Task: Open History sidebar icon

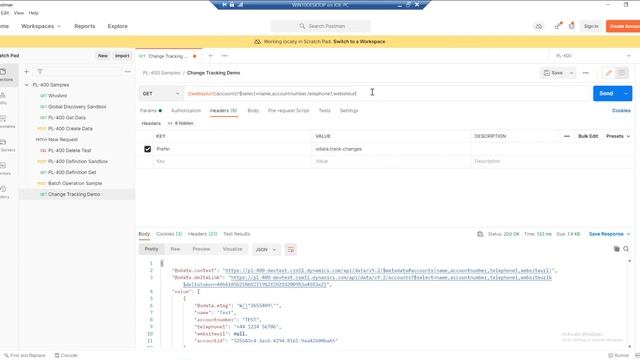Action: pos(3,192)
